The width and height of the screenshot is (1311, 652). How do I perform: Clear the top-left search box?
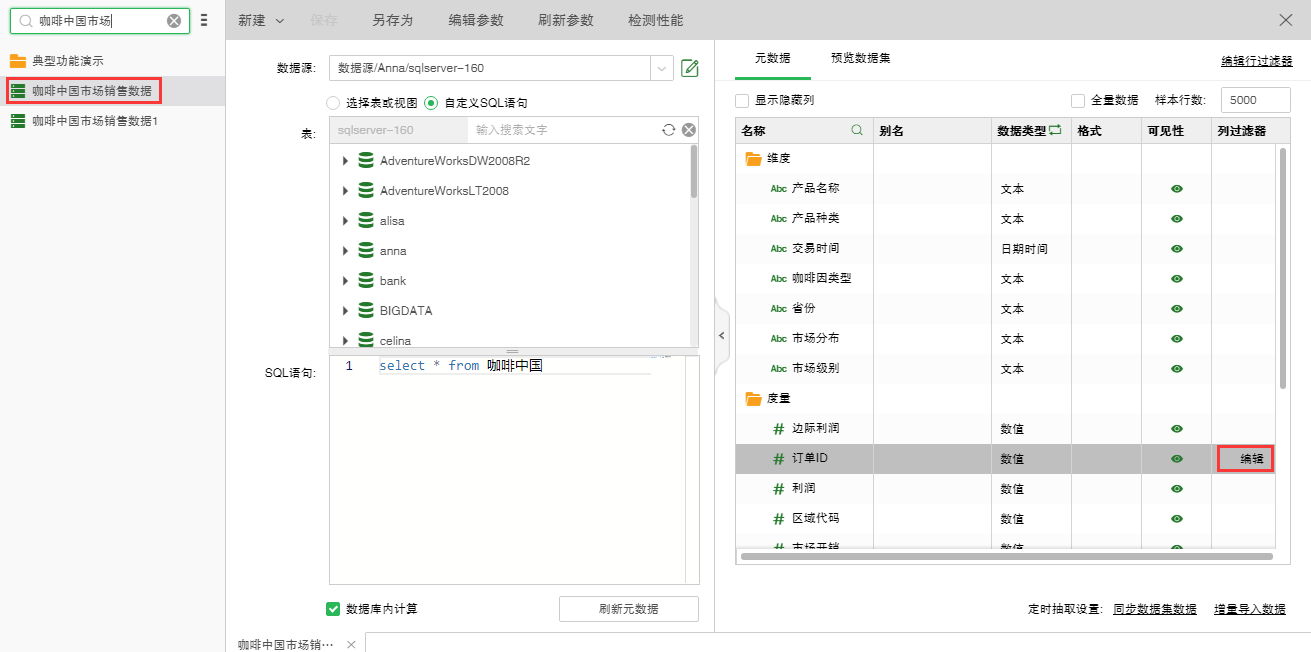pyautogui.click(x=174, y=20)
